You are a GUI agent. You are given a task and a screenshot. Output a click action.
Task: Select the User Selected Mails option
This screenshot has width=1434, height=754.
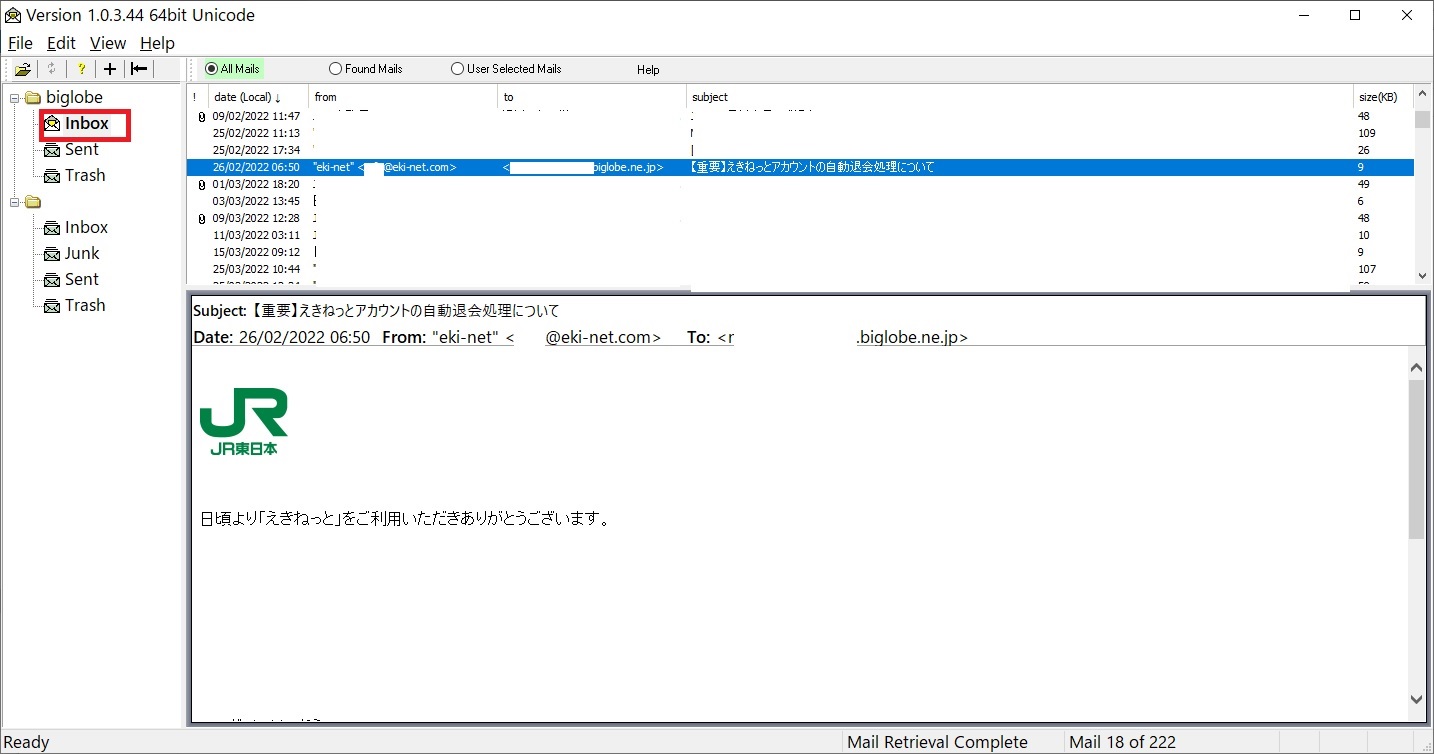pyautogui.click(x=457, y=69)
